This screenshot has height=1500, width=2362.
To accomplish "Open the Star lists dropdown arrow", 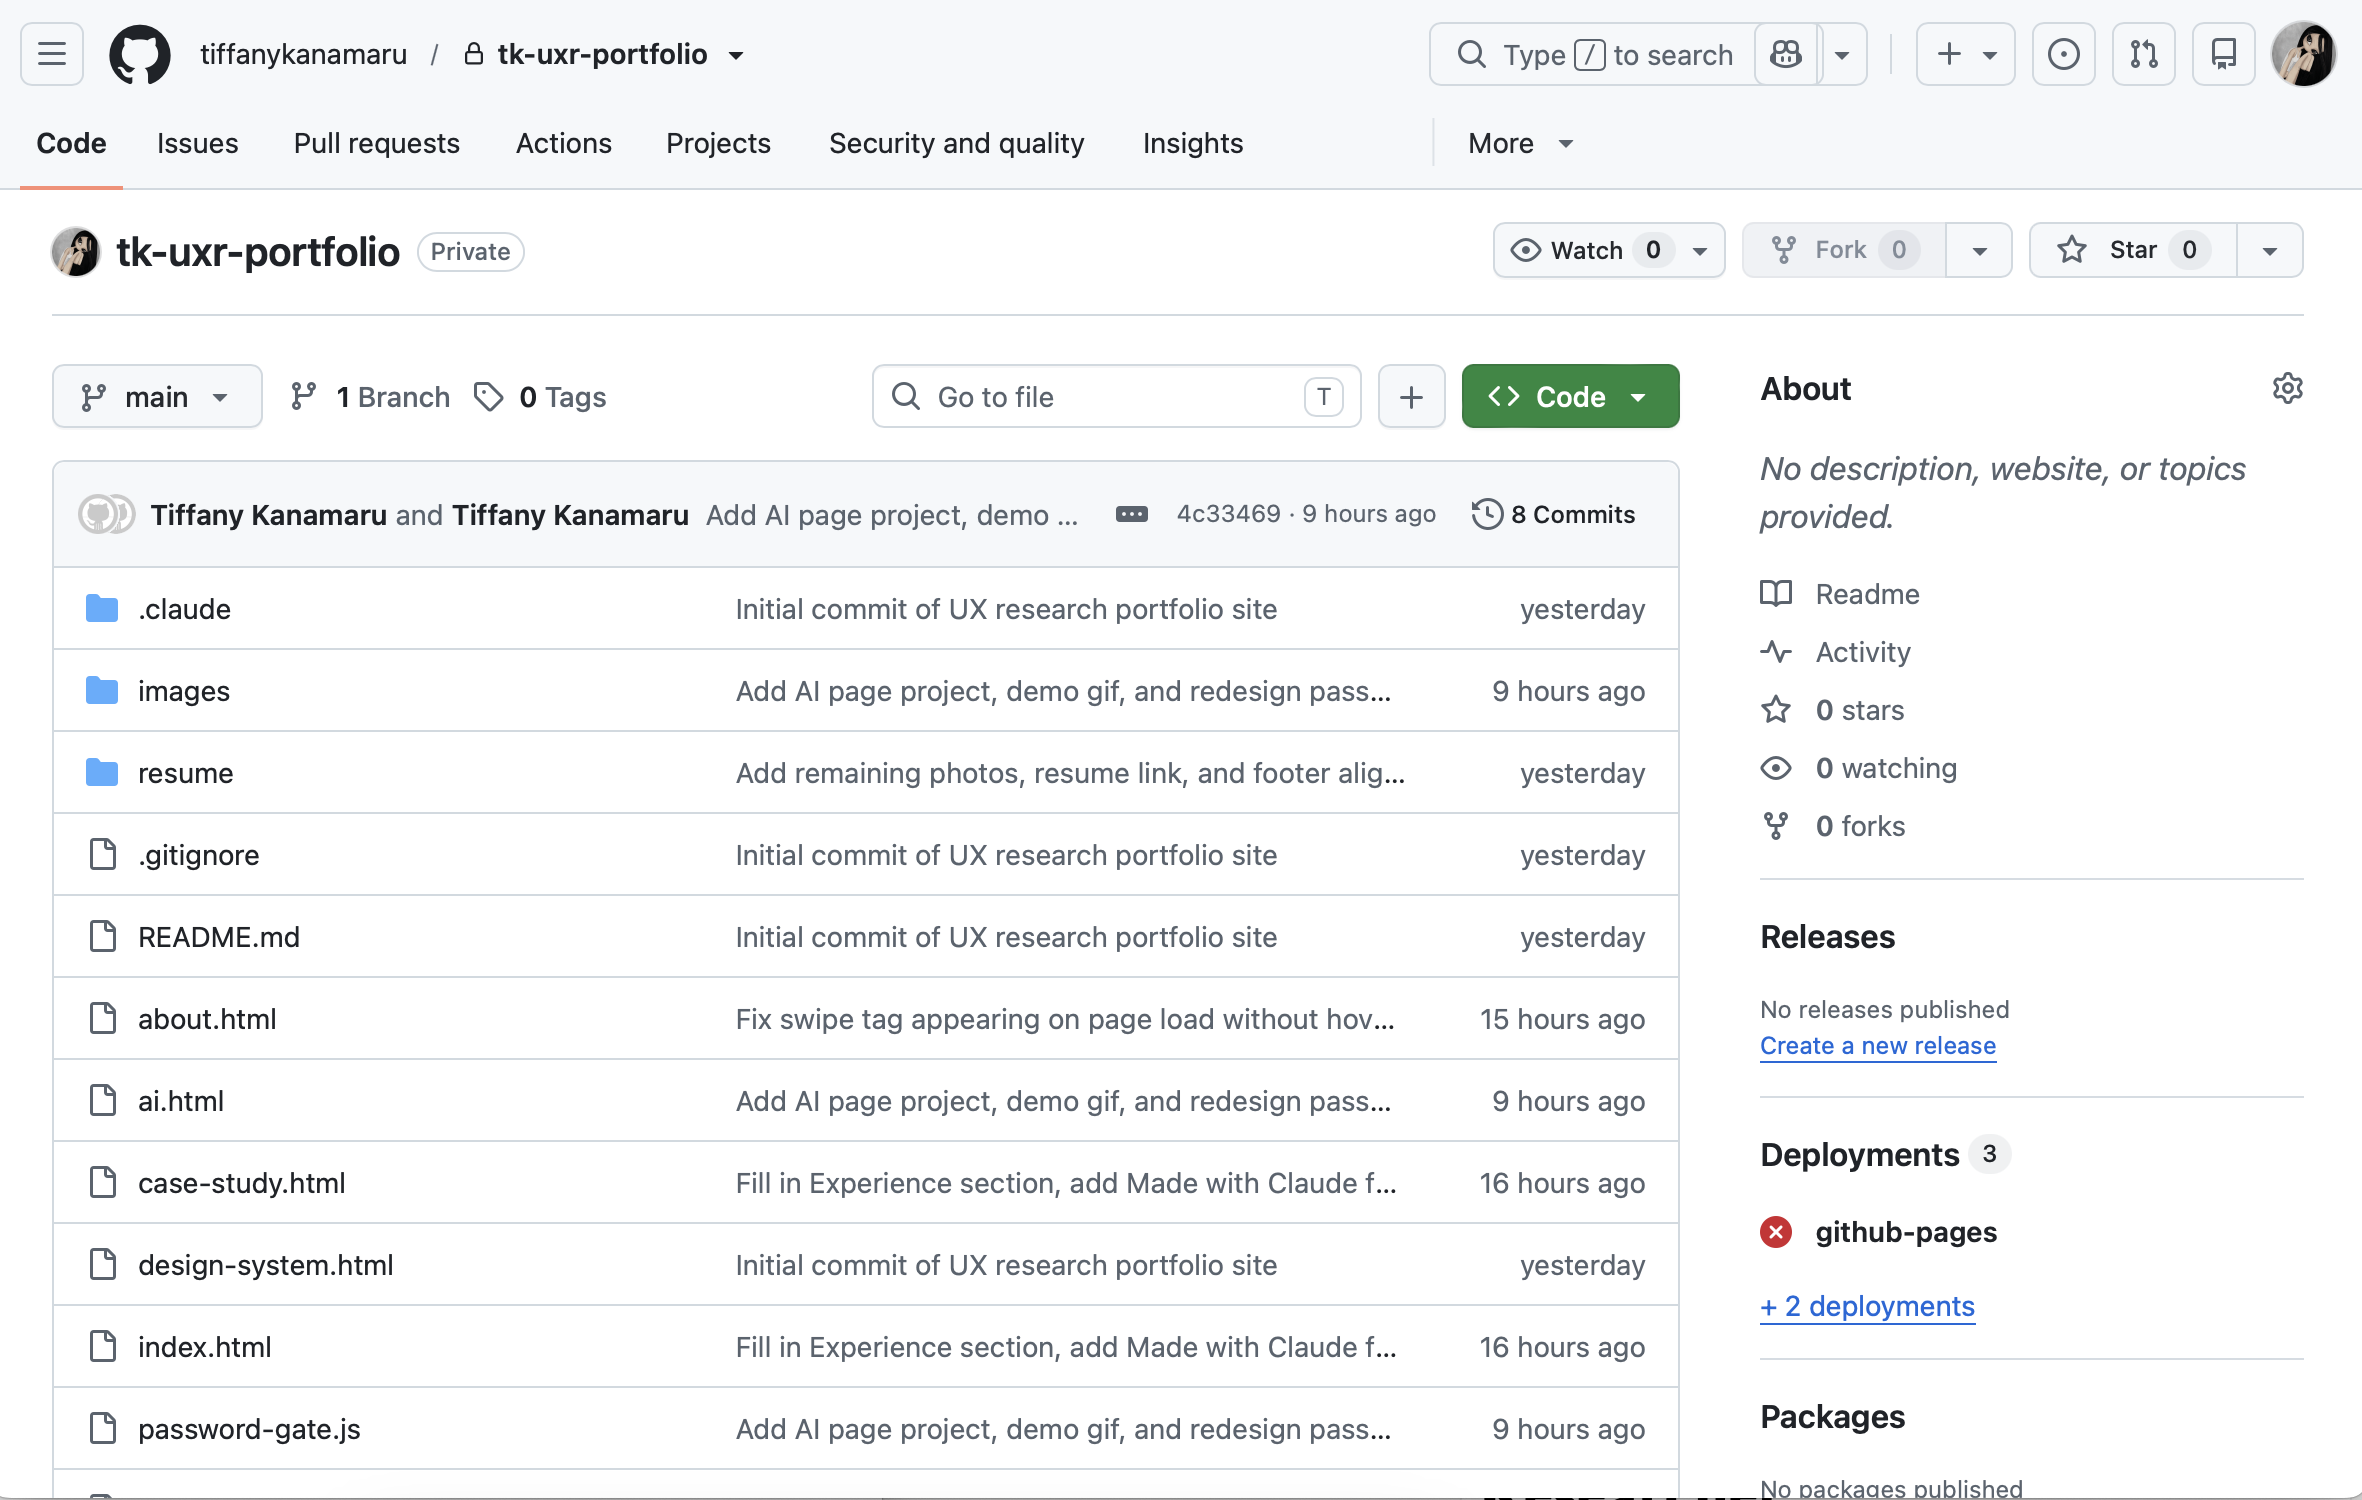I will 2270,250.
